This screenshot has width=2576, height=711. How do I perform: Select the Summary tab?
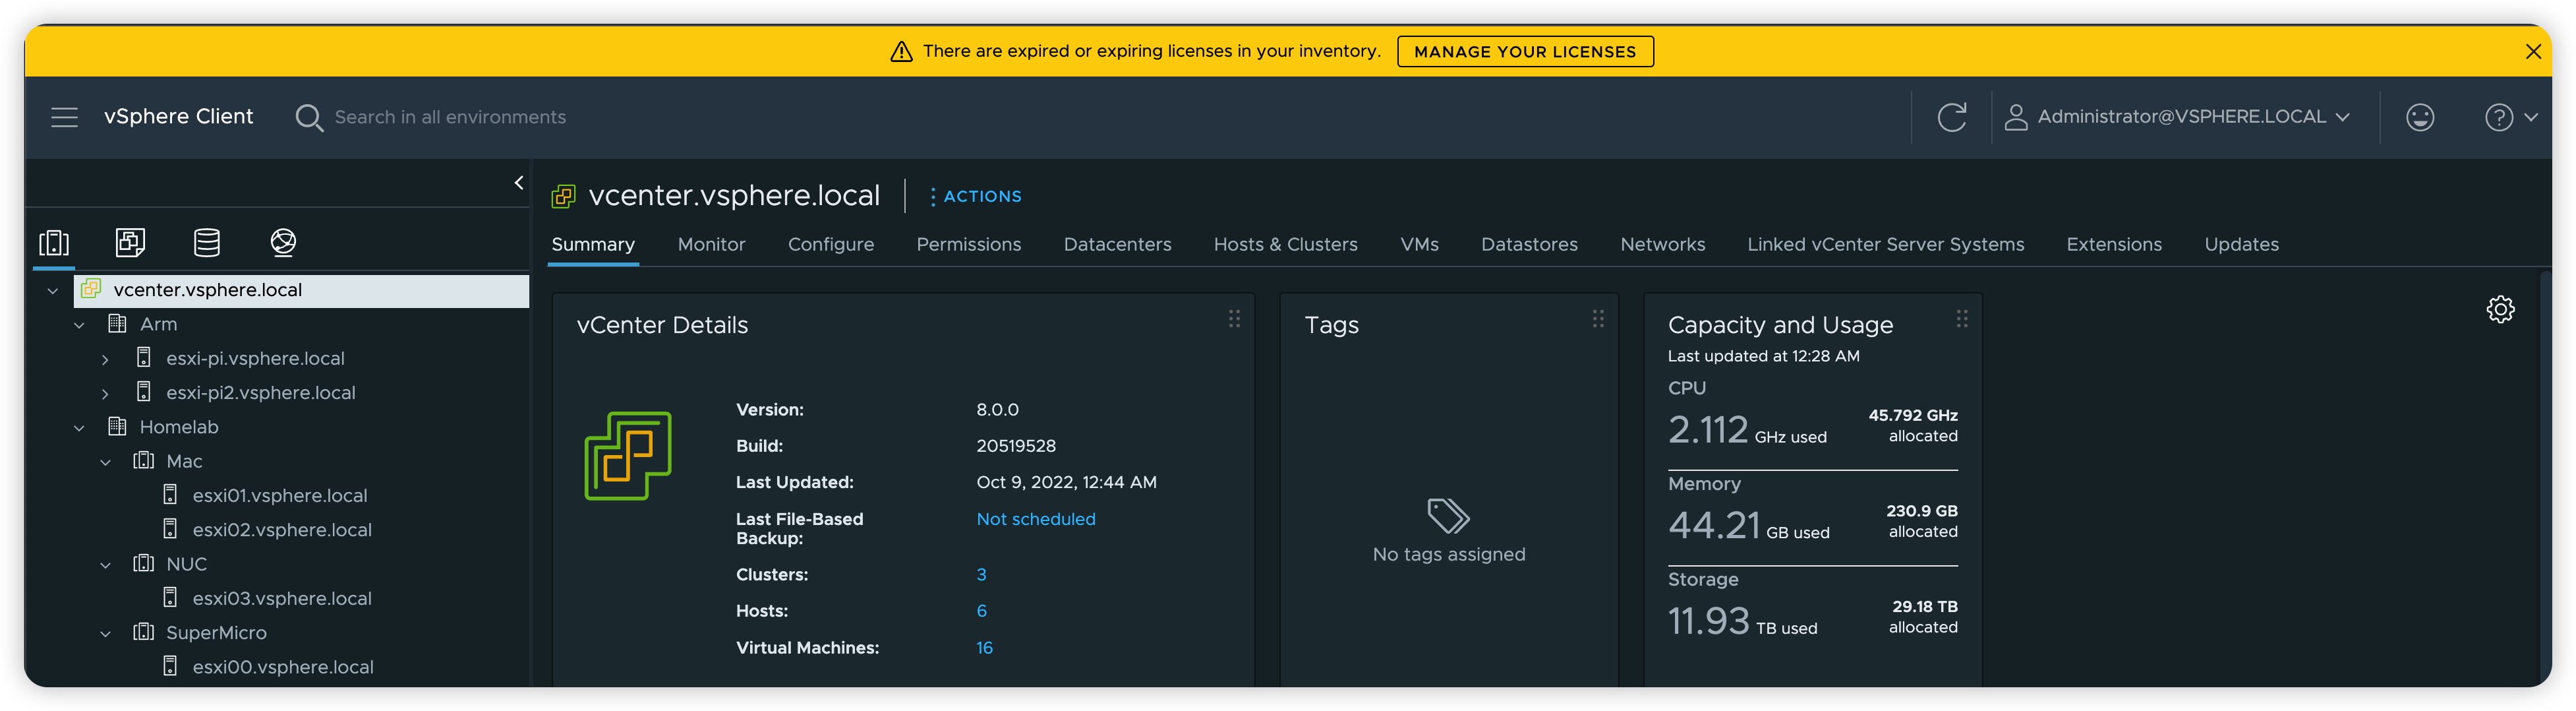click(593, 244)
